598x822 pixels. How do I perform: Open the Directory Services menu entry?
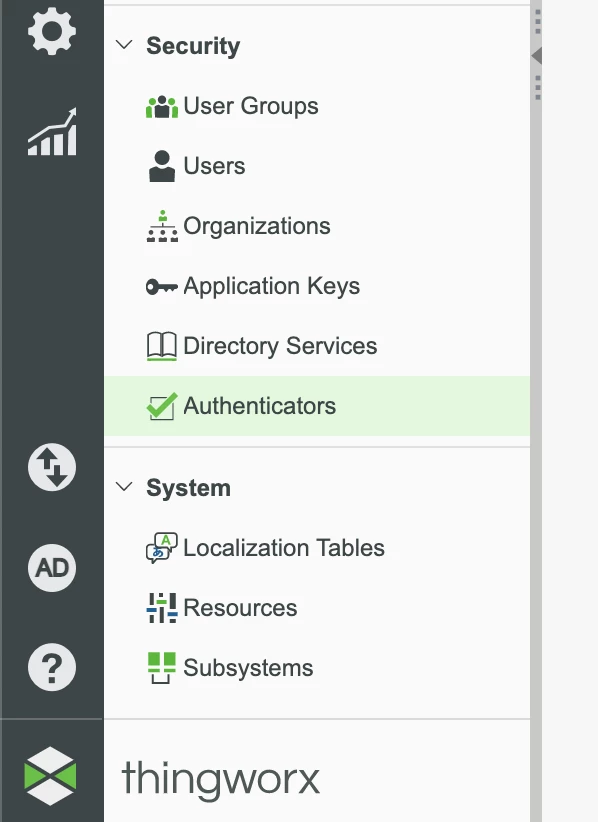(280, 346)
